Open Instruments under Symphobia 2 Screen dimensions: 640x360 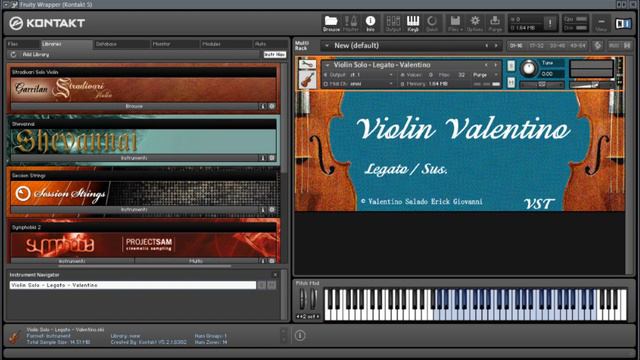click(72, 260)
